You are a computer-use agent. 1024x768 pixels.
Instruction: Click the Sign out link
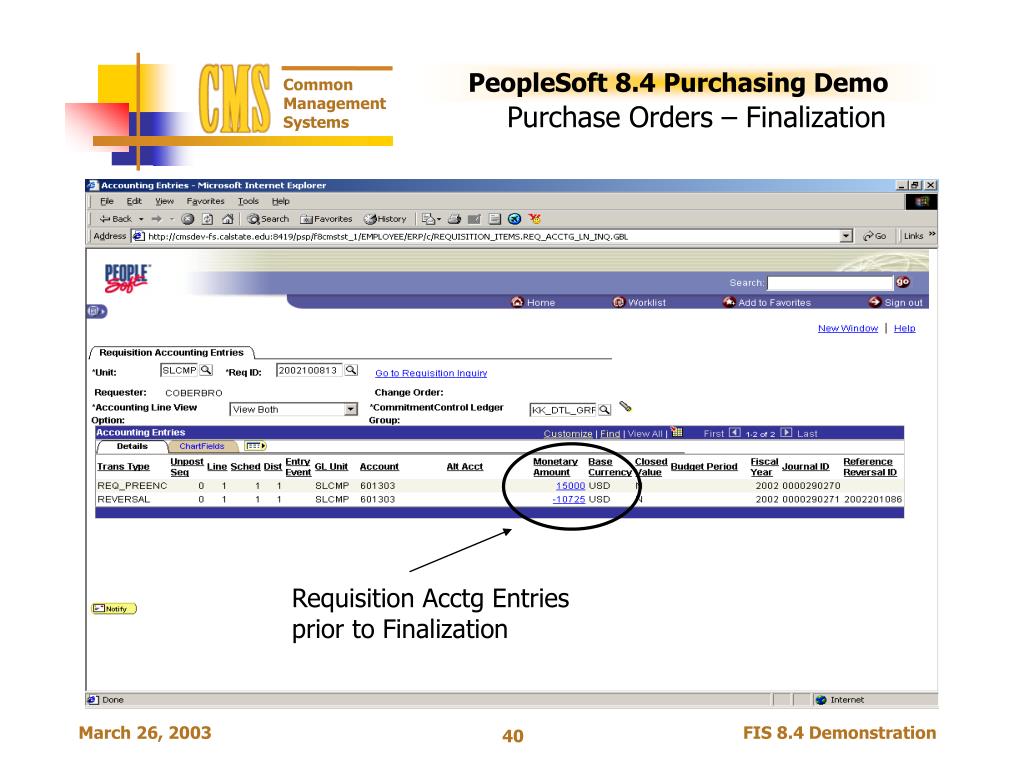[895, 302]
